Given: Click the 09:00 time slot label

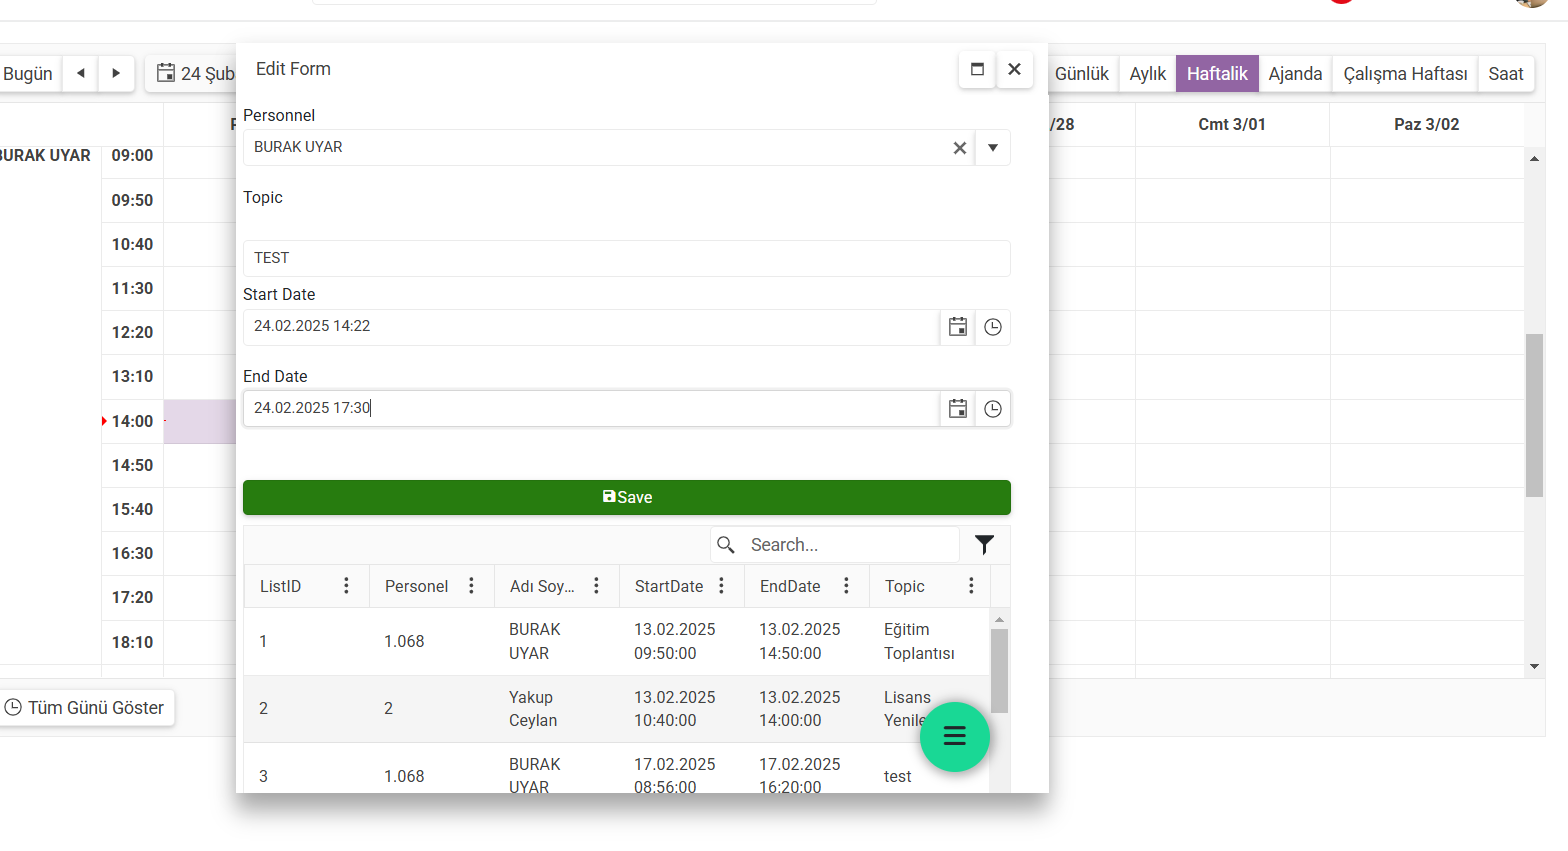Looking at the screenshot, I should click(x=132, y=156).
